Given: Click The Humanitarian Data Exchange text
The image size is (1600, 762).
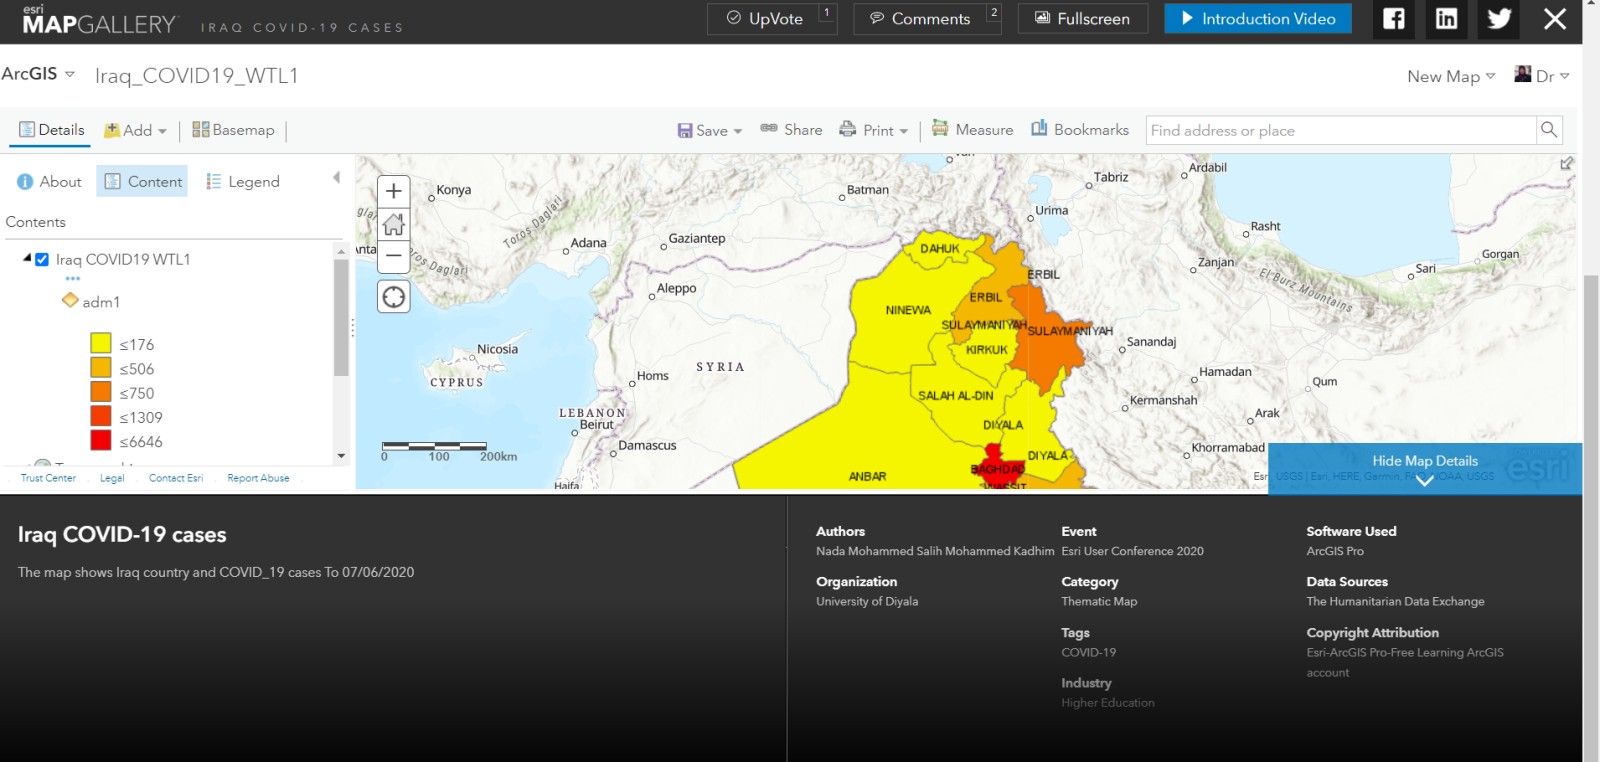Looking at the screenshot, I should 1395,601.
